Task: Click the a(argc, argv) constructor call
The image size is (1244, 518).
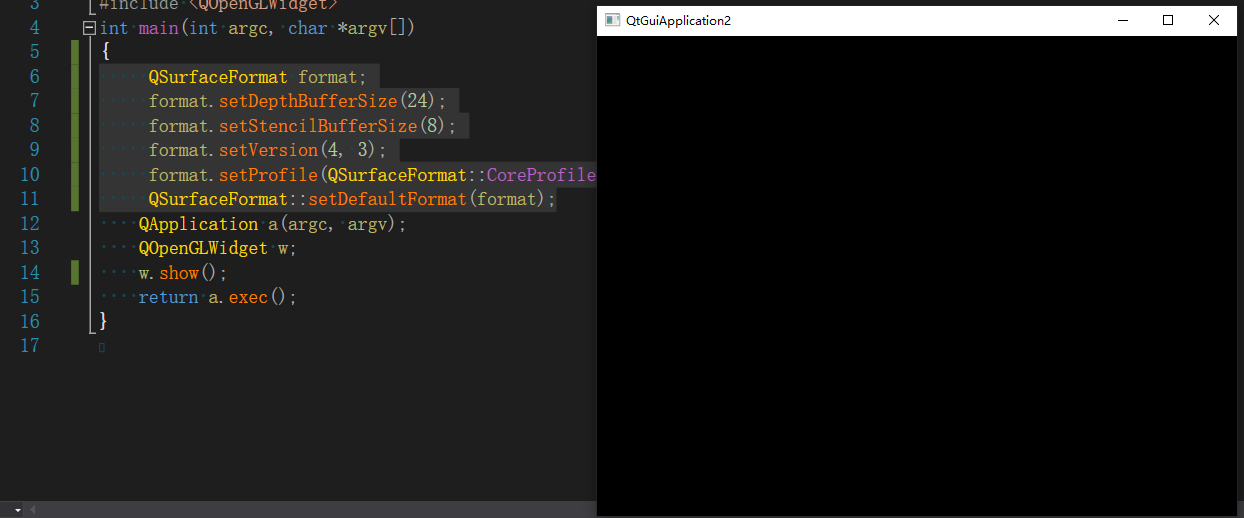Action: pyautogui.click(x=333, y=224)
